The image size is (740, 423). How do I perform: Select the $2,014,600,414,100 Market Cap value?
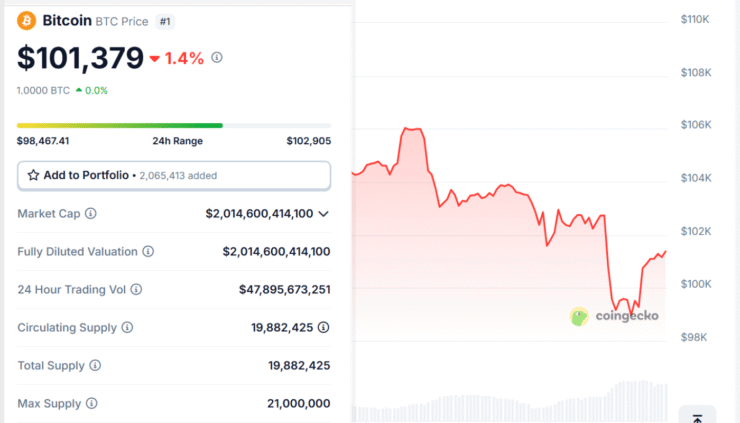pos(259,214)
